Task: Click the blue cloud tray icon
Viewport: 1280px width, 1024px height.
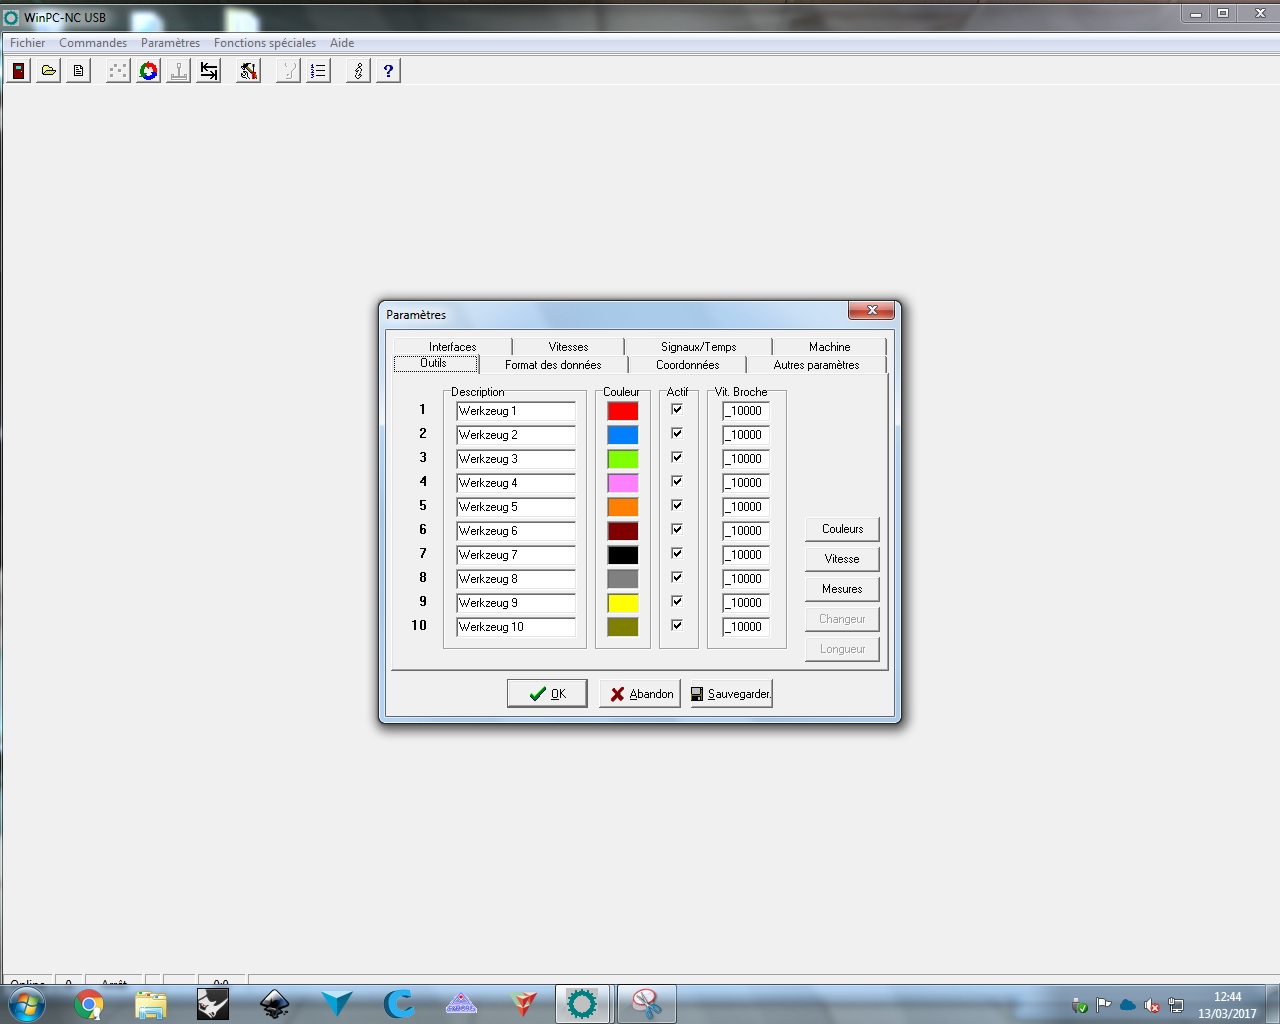Action: (1128, 1005)
